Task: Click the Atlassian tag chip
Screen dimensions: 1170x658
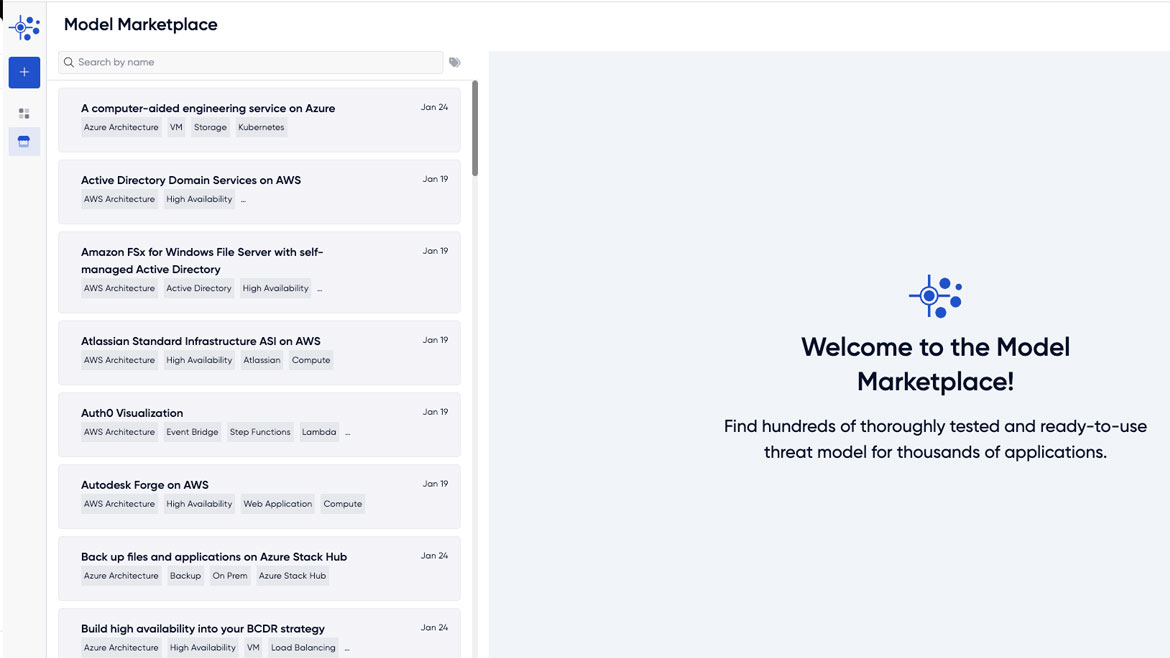Action: [262, 361]
